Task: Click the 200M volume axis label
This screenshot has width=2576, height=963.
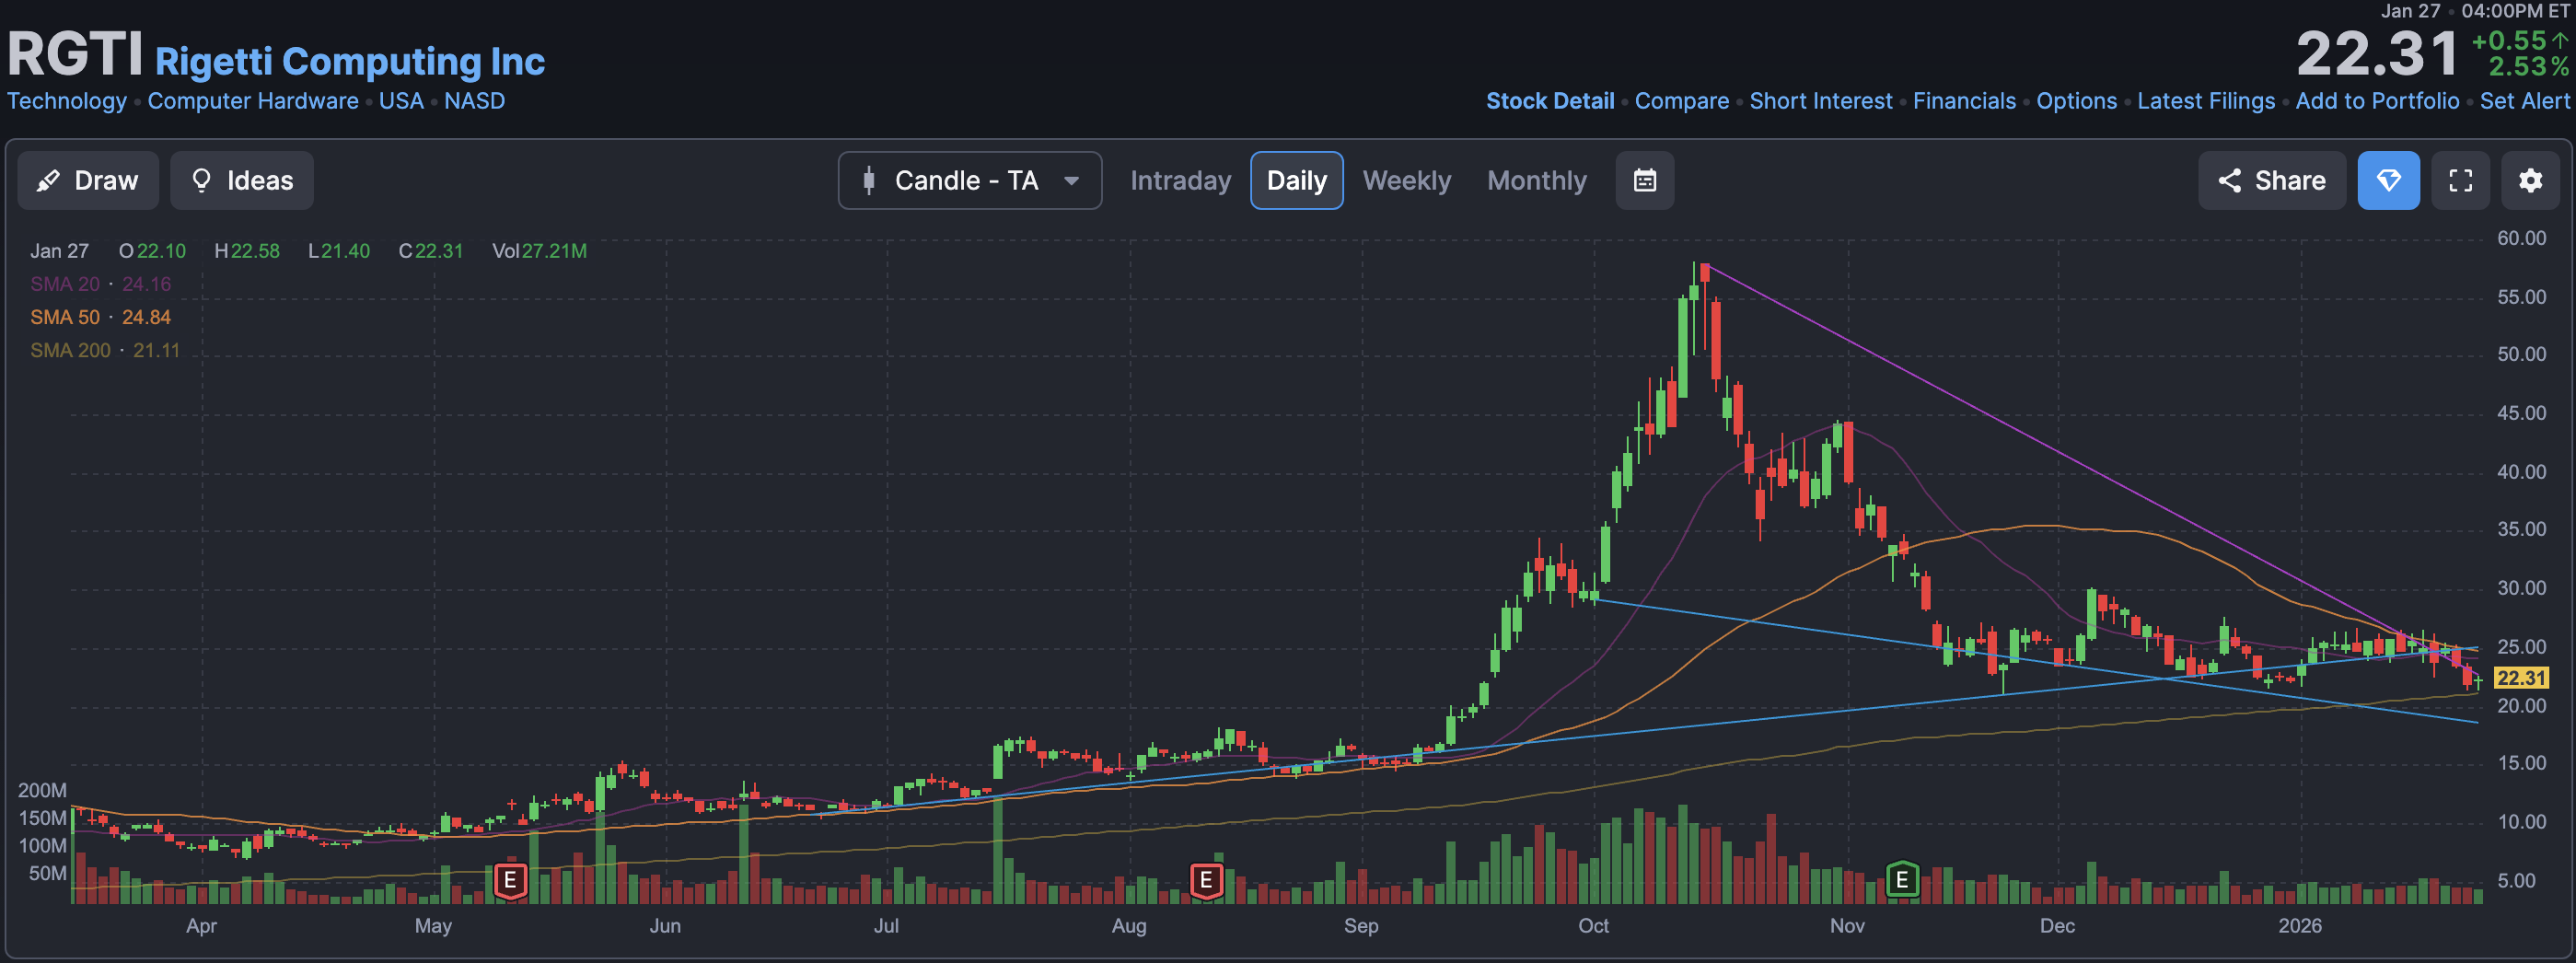Action: (42, 790)
